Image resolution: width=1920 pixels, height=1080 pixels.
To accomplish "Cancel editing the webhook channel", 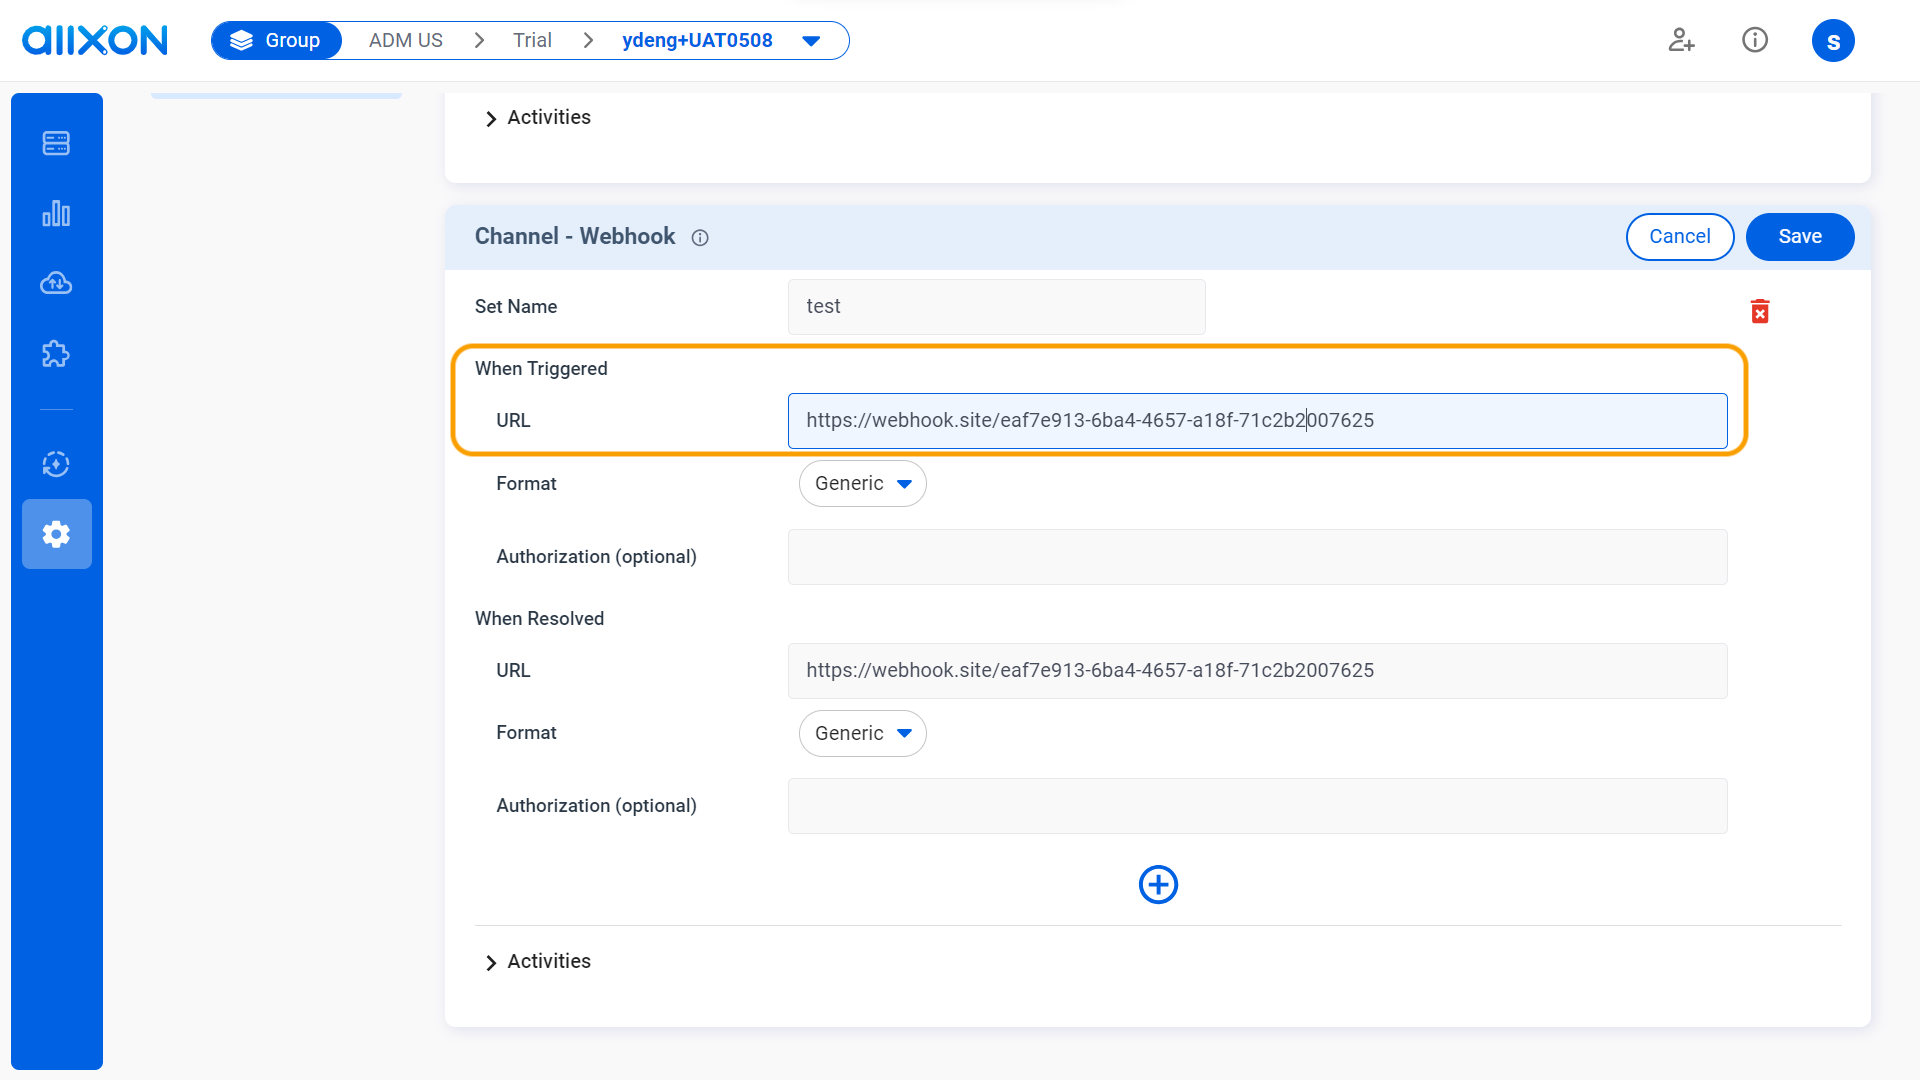I will [x=1679, y=236].
